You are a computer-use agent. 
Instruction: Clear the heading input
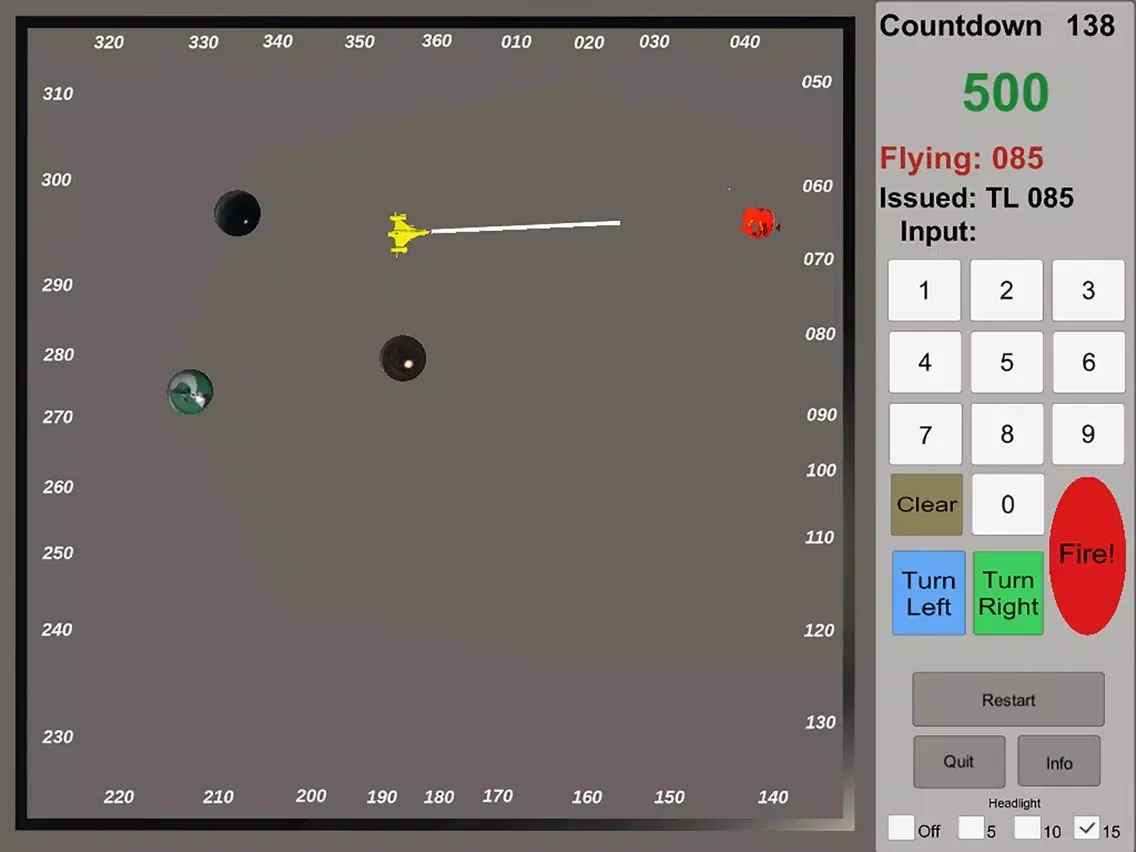(x=927, y=504)
